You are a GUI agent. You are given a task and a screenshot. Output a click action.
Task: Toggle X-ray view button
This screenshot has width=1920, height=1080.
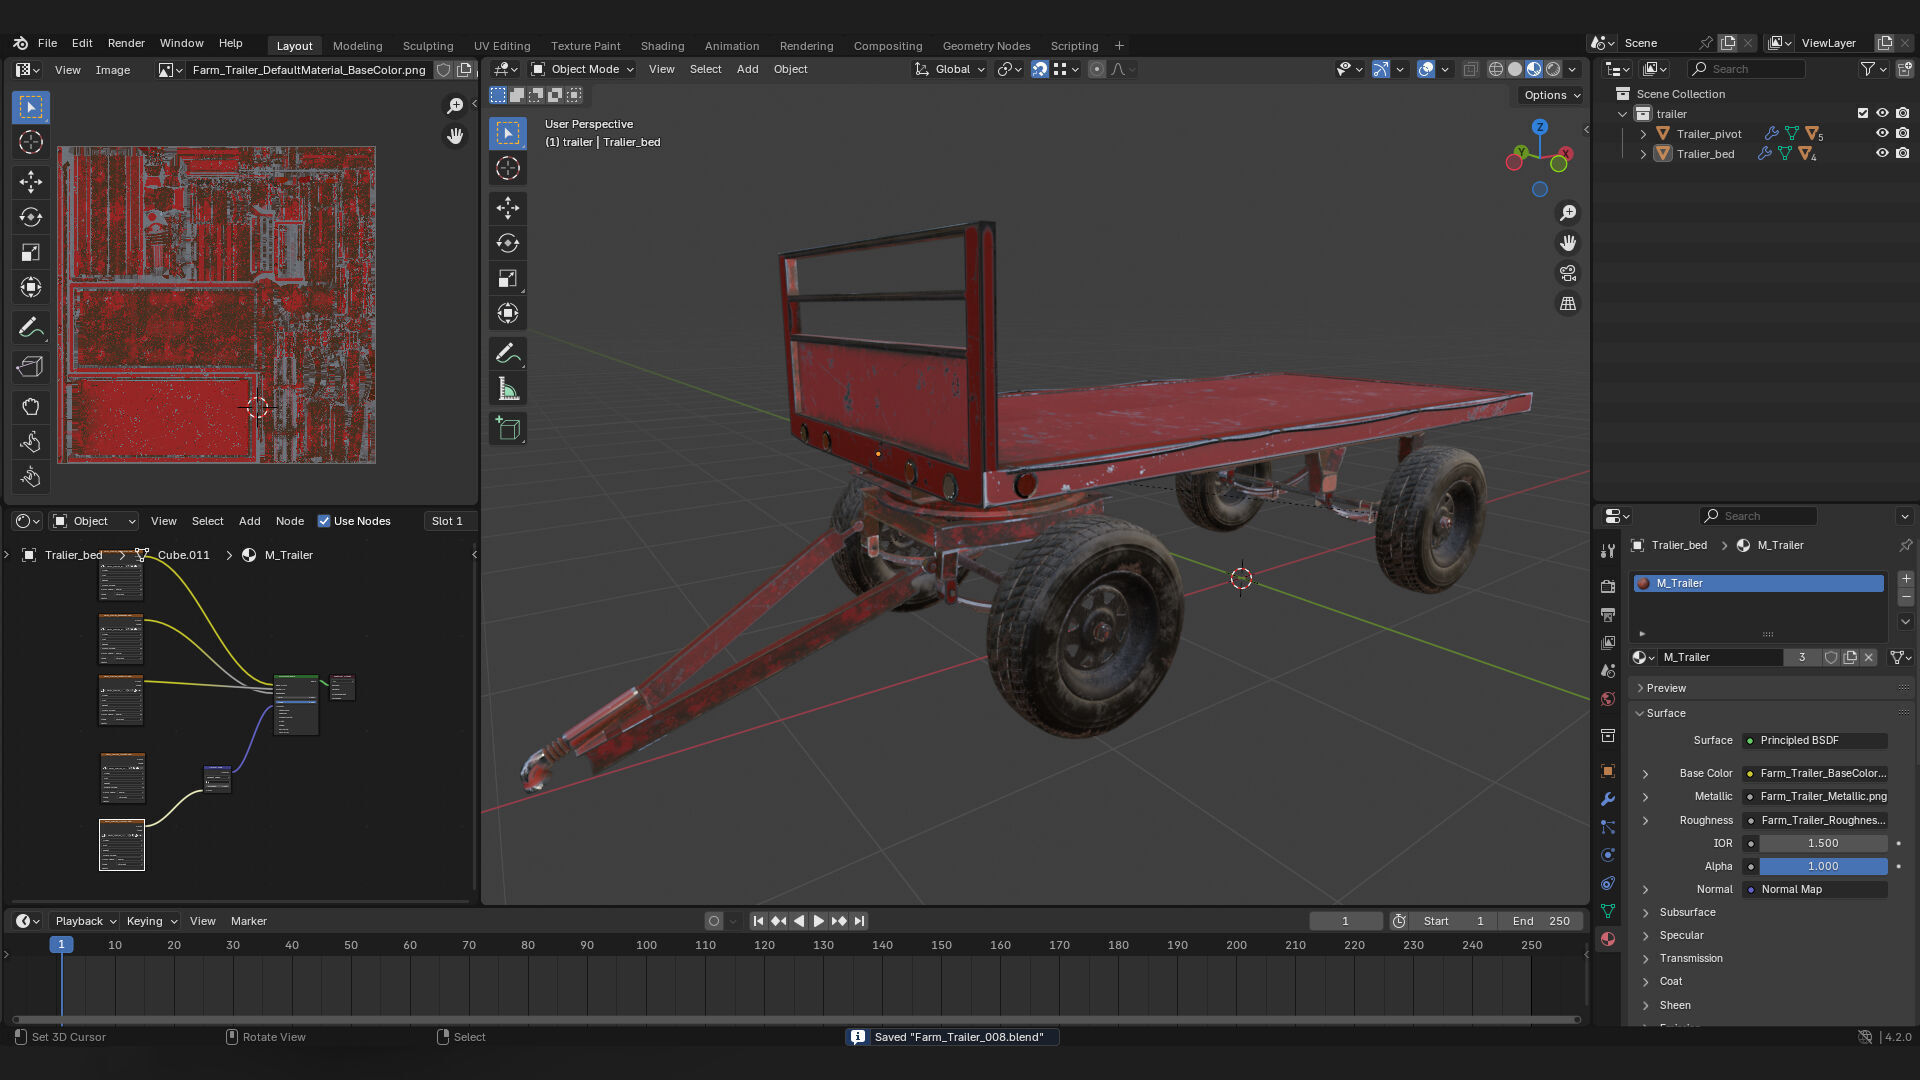pos(1470,69)
